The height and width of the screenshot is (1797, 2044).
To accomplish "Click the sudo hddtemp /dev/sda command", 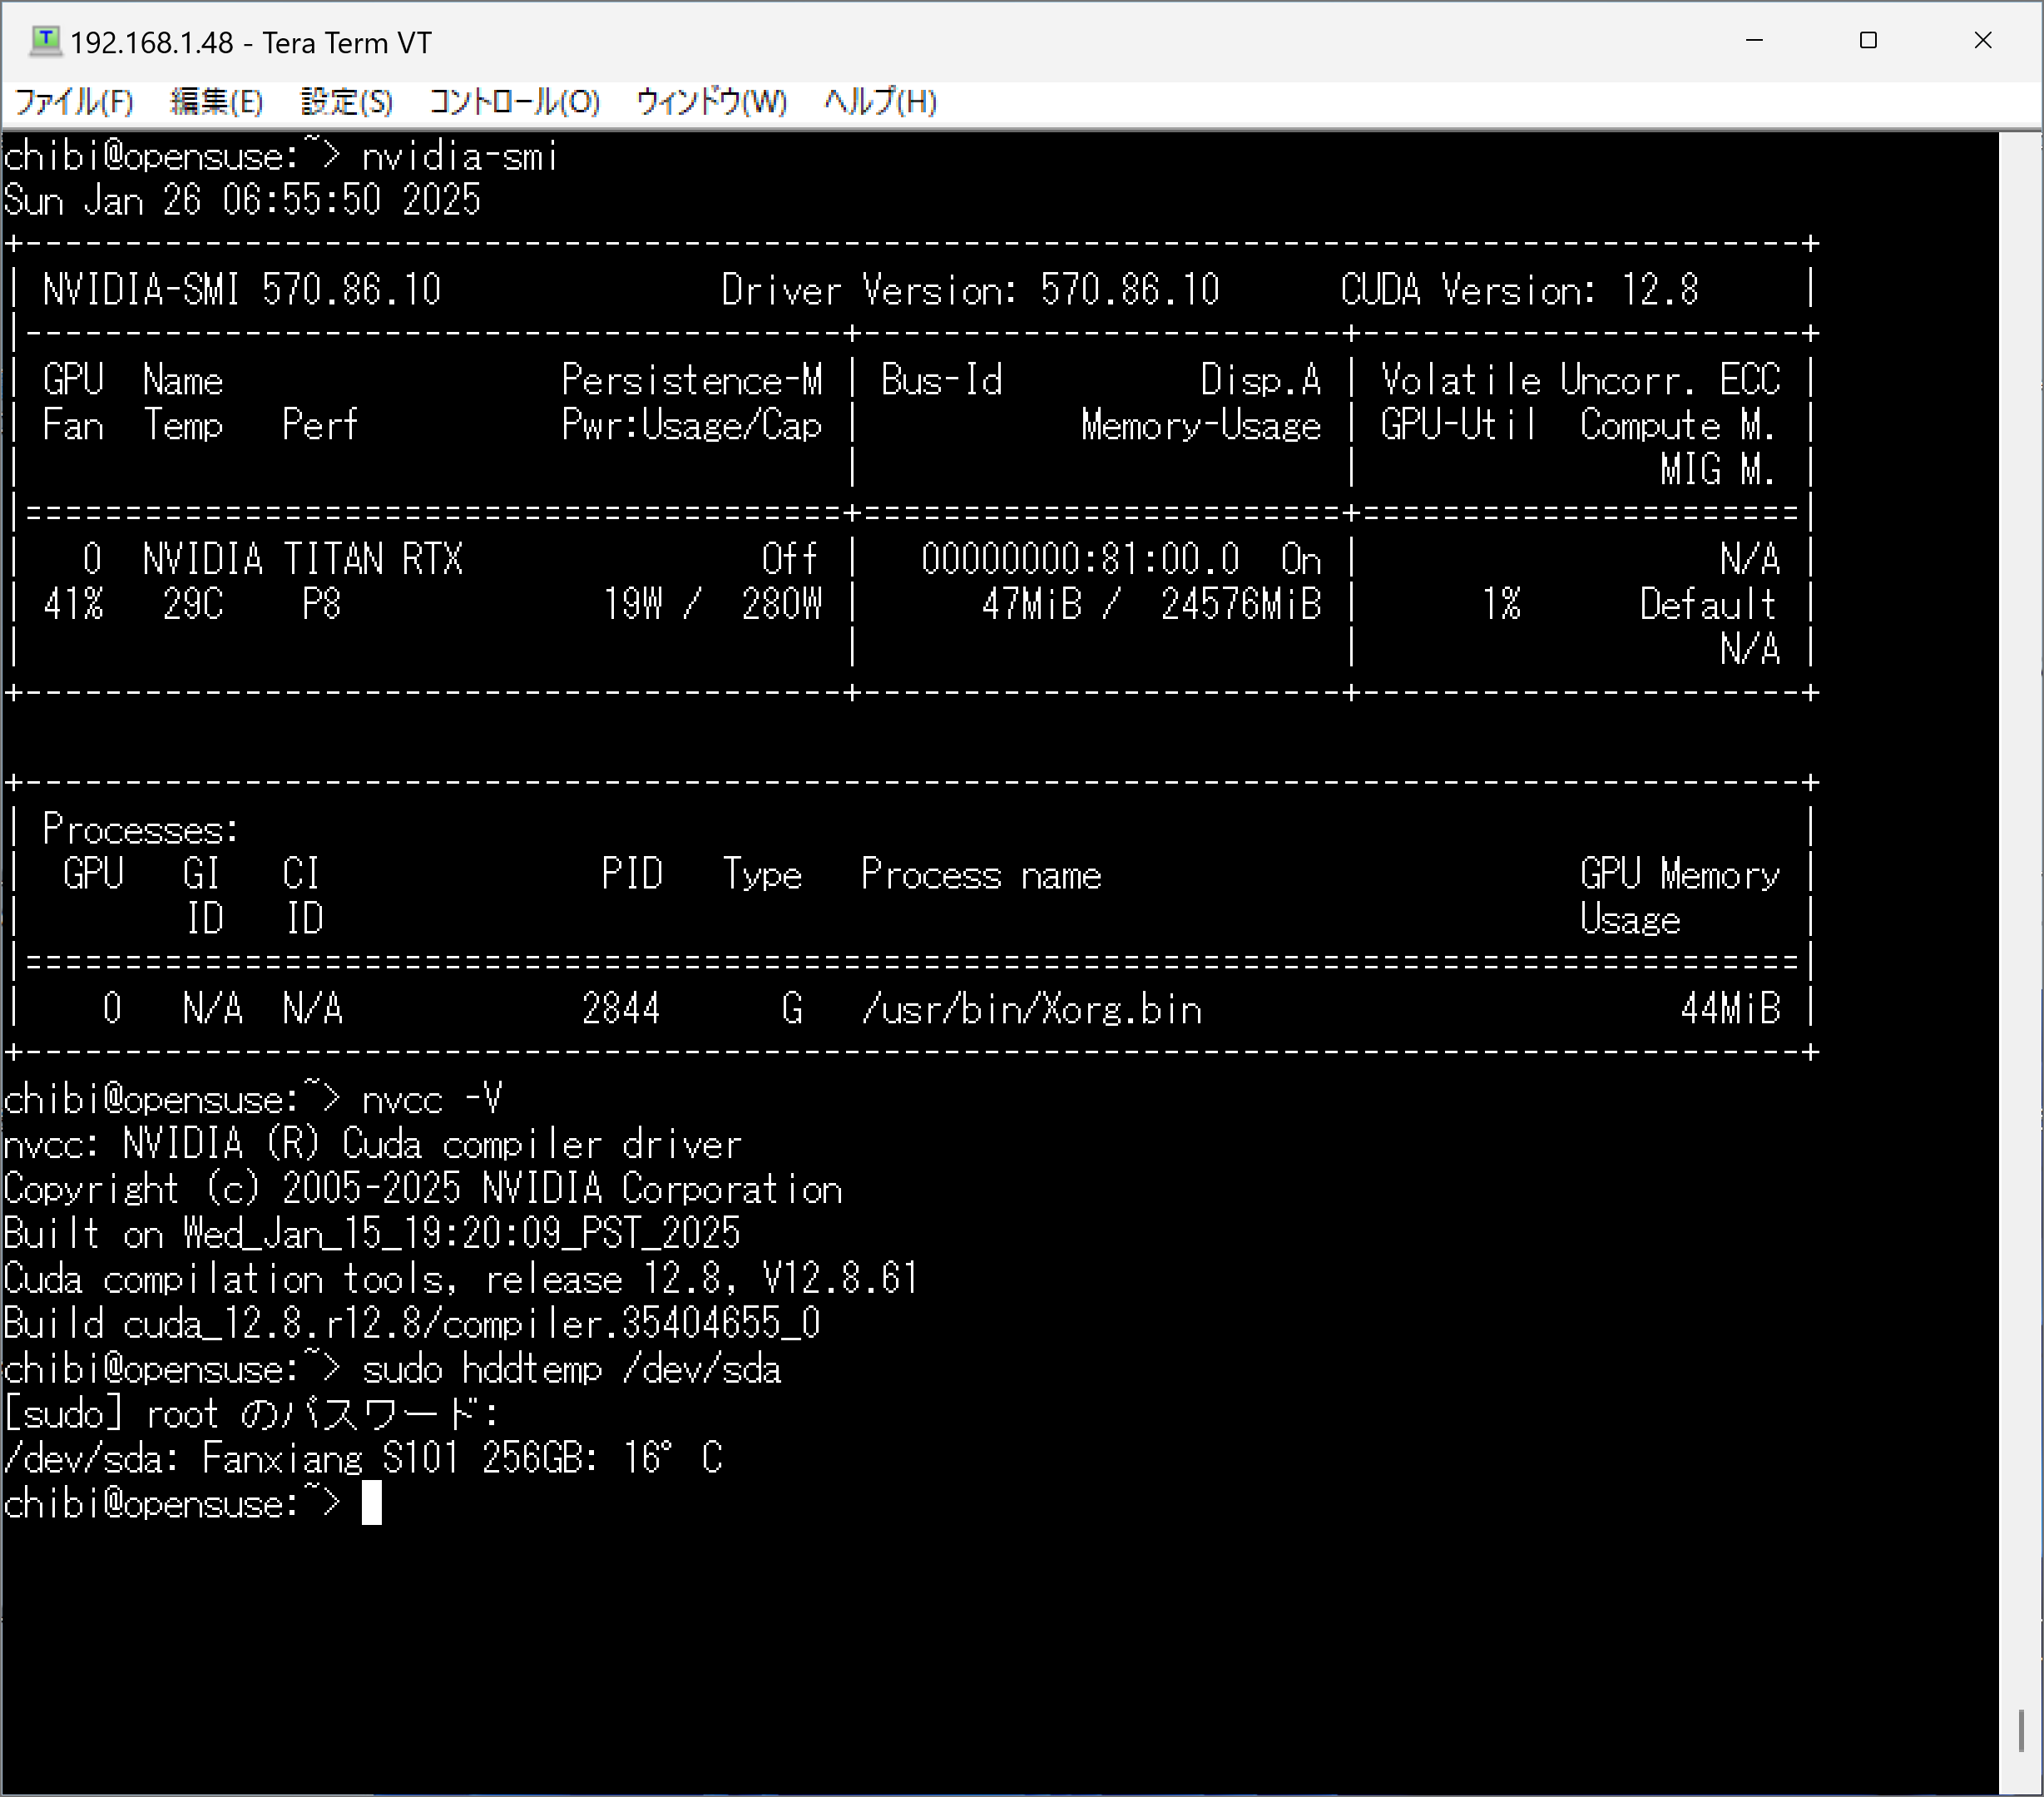I will [x=571, y=1369].
